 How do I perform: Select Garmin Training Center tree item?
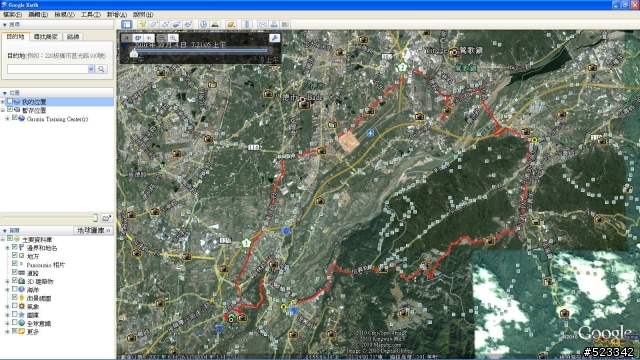pyautogui.click(x=57, y=119)
